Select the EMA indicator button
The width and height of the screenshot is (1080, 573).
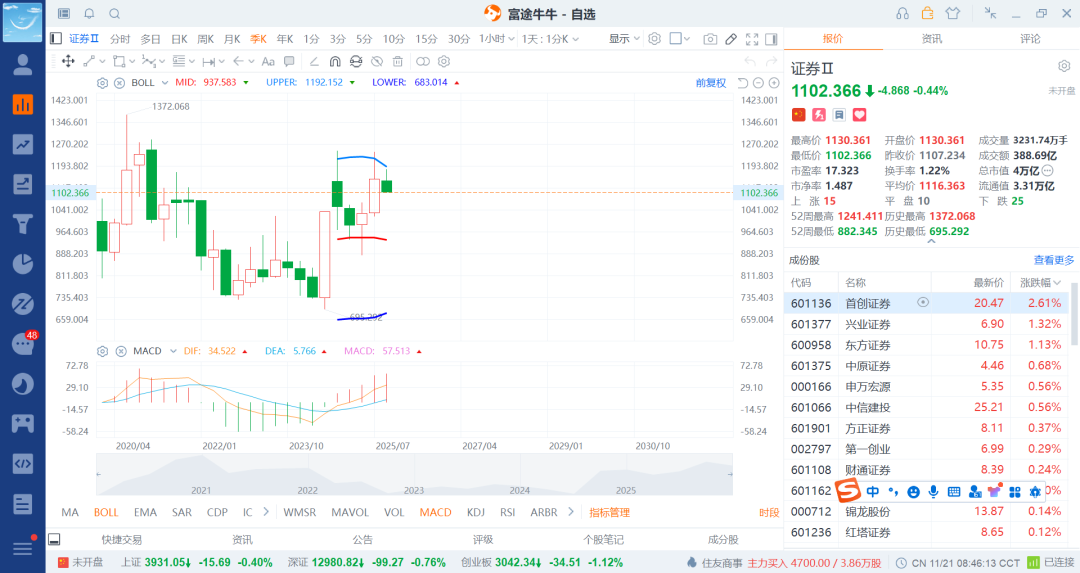145,512
